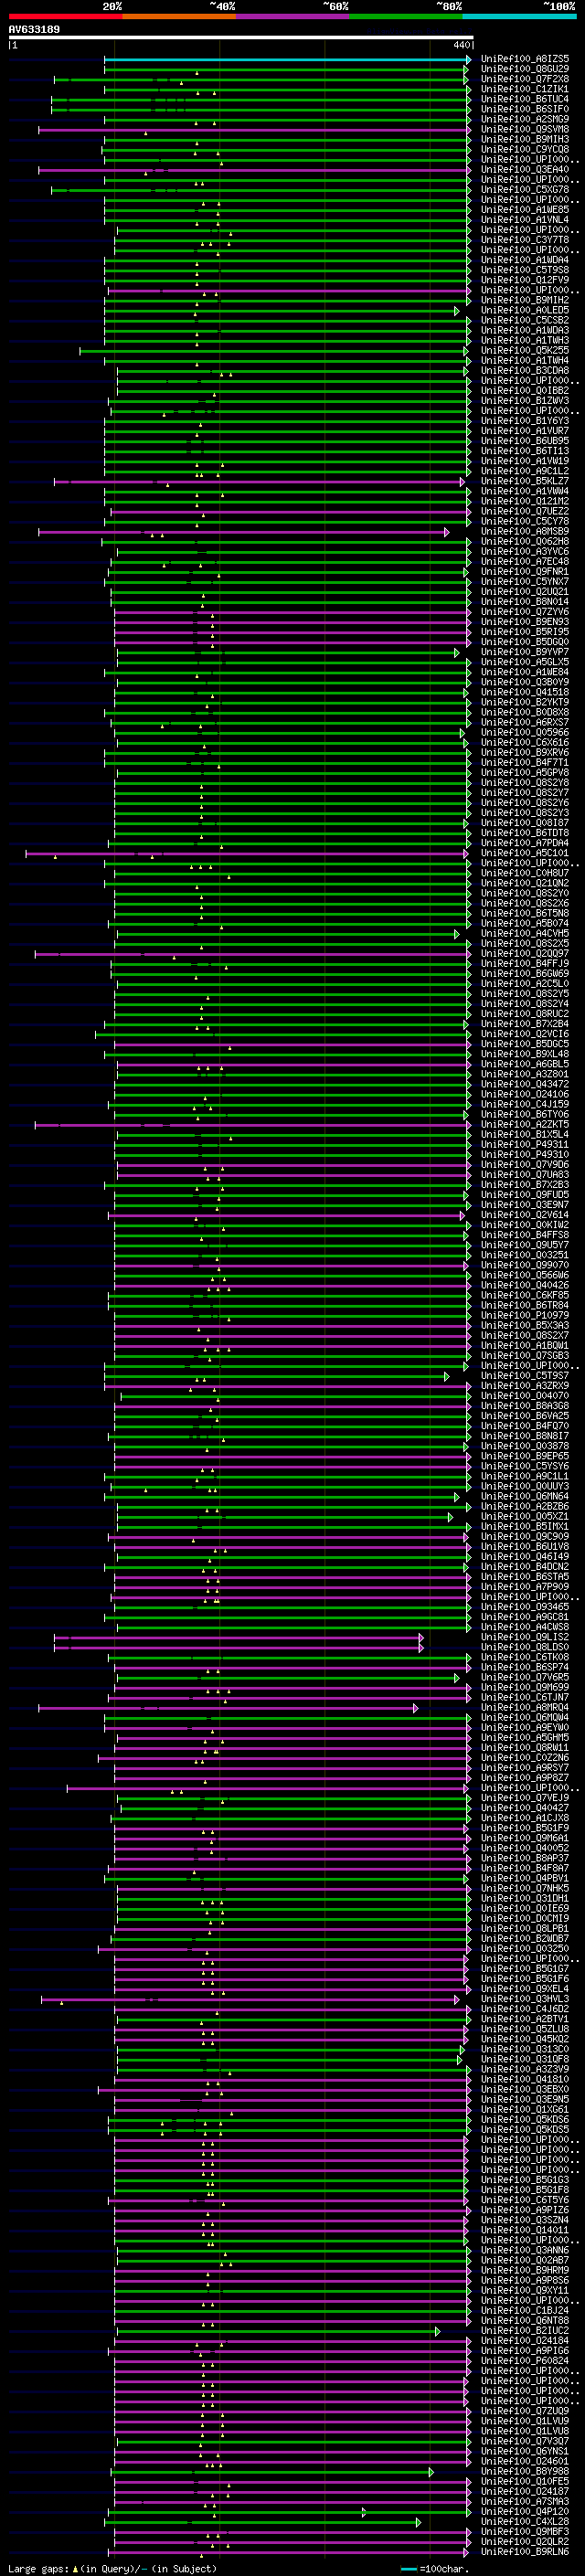Screen dimensions: 585x2576
Task: Click the yellow large-gaps triangle in legend
Action: 76,2569
